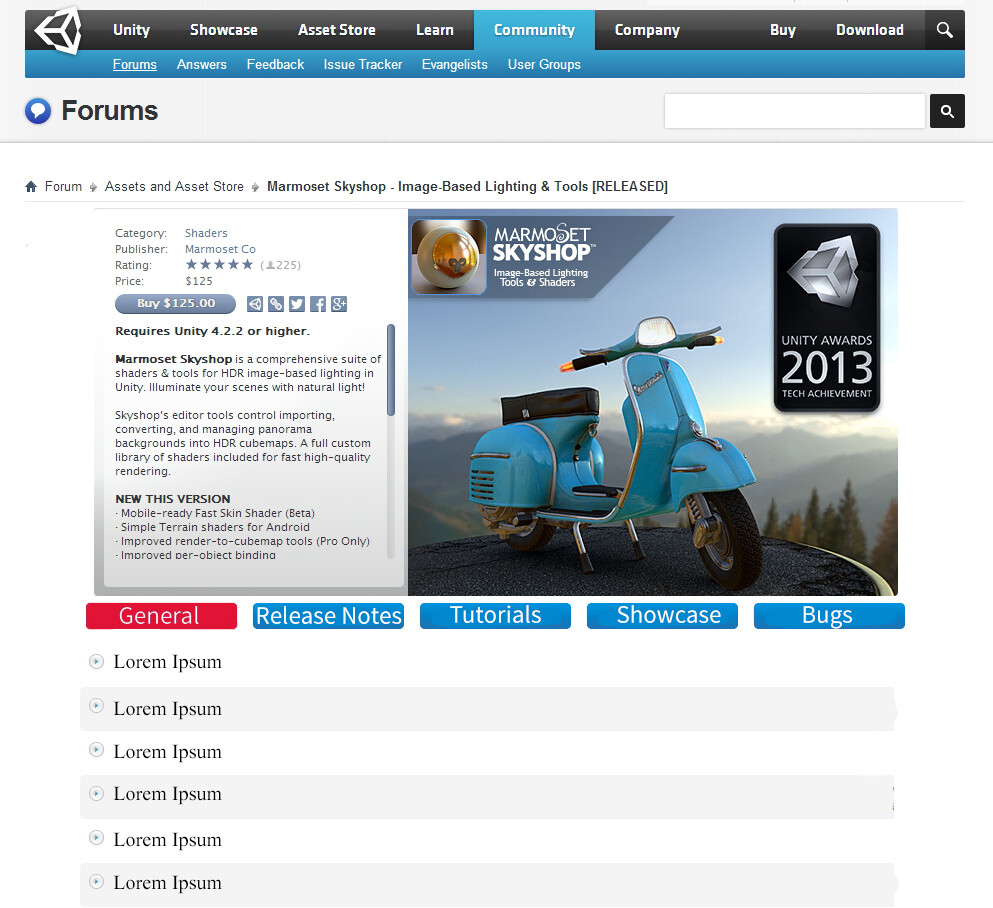
Task: Focus the forum search input field
Action: [794, 111]
